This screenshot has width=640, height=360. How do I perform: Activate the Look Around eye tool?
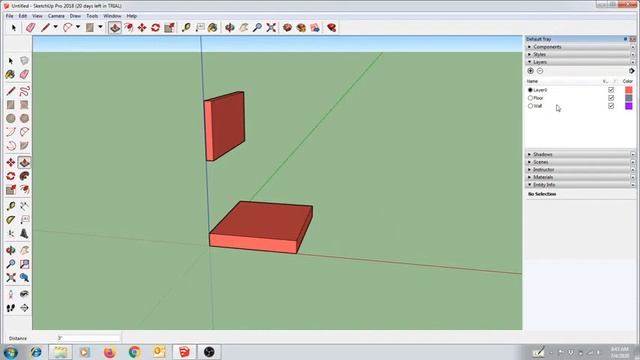24,294
